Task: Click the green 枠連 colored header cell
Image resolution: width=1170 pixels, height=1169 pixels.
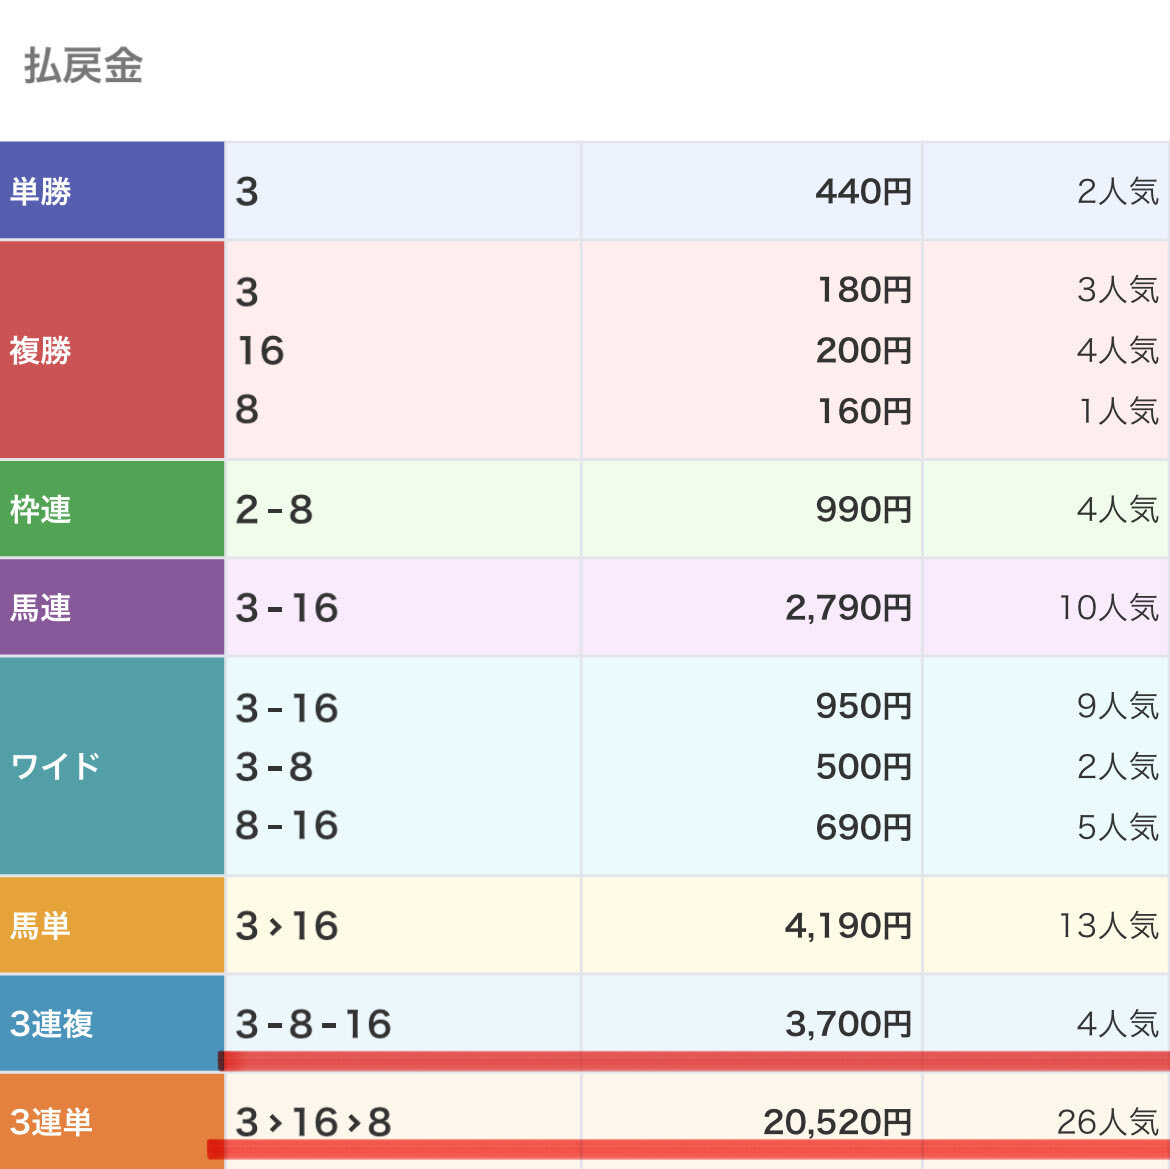Action: (112, 508)
